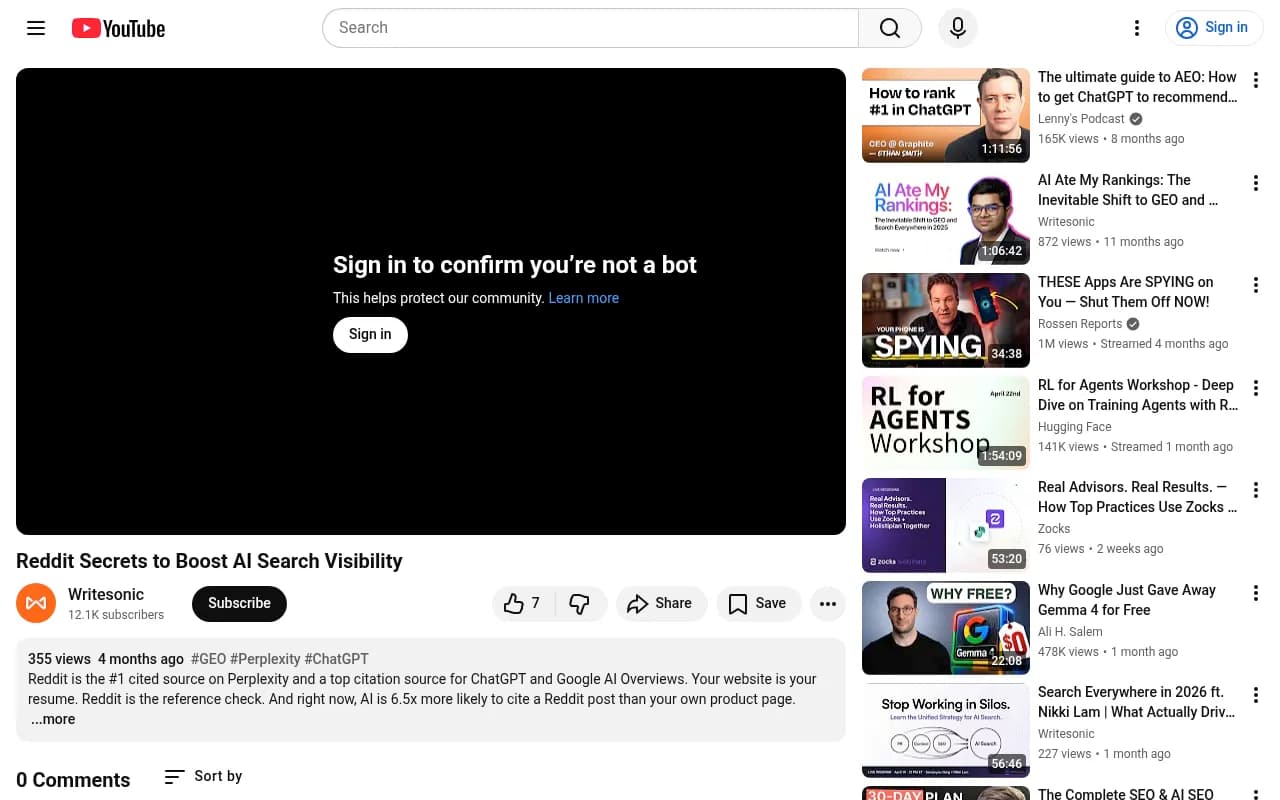Expand description with ...more
This screenshot has height=800, width=1280.
(53, 719)
